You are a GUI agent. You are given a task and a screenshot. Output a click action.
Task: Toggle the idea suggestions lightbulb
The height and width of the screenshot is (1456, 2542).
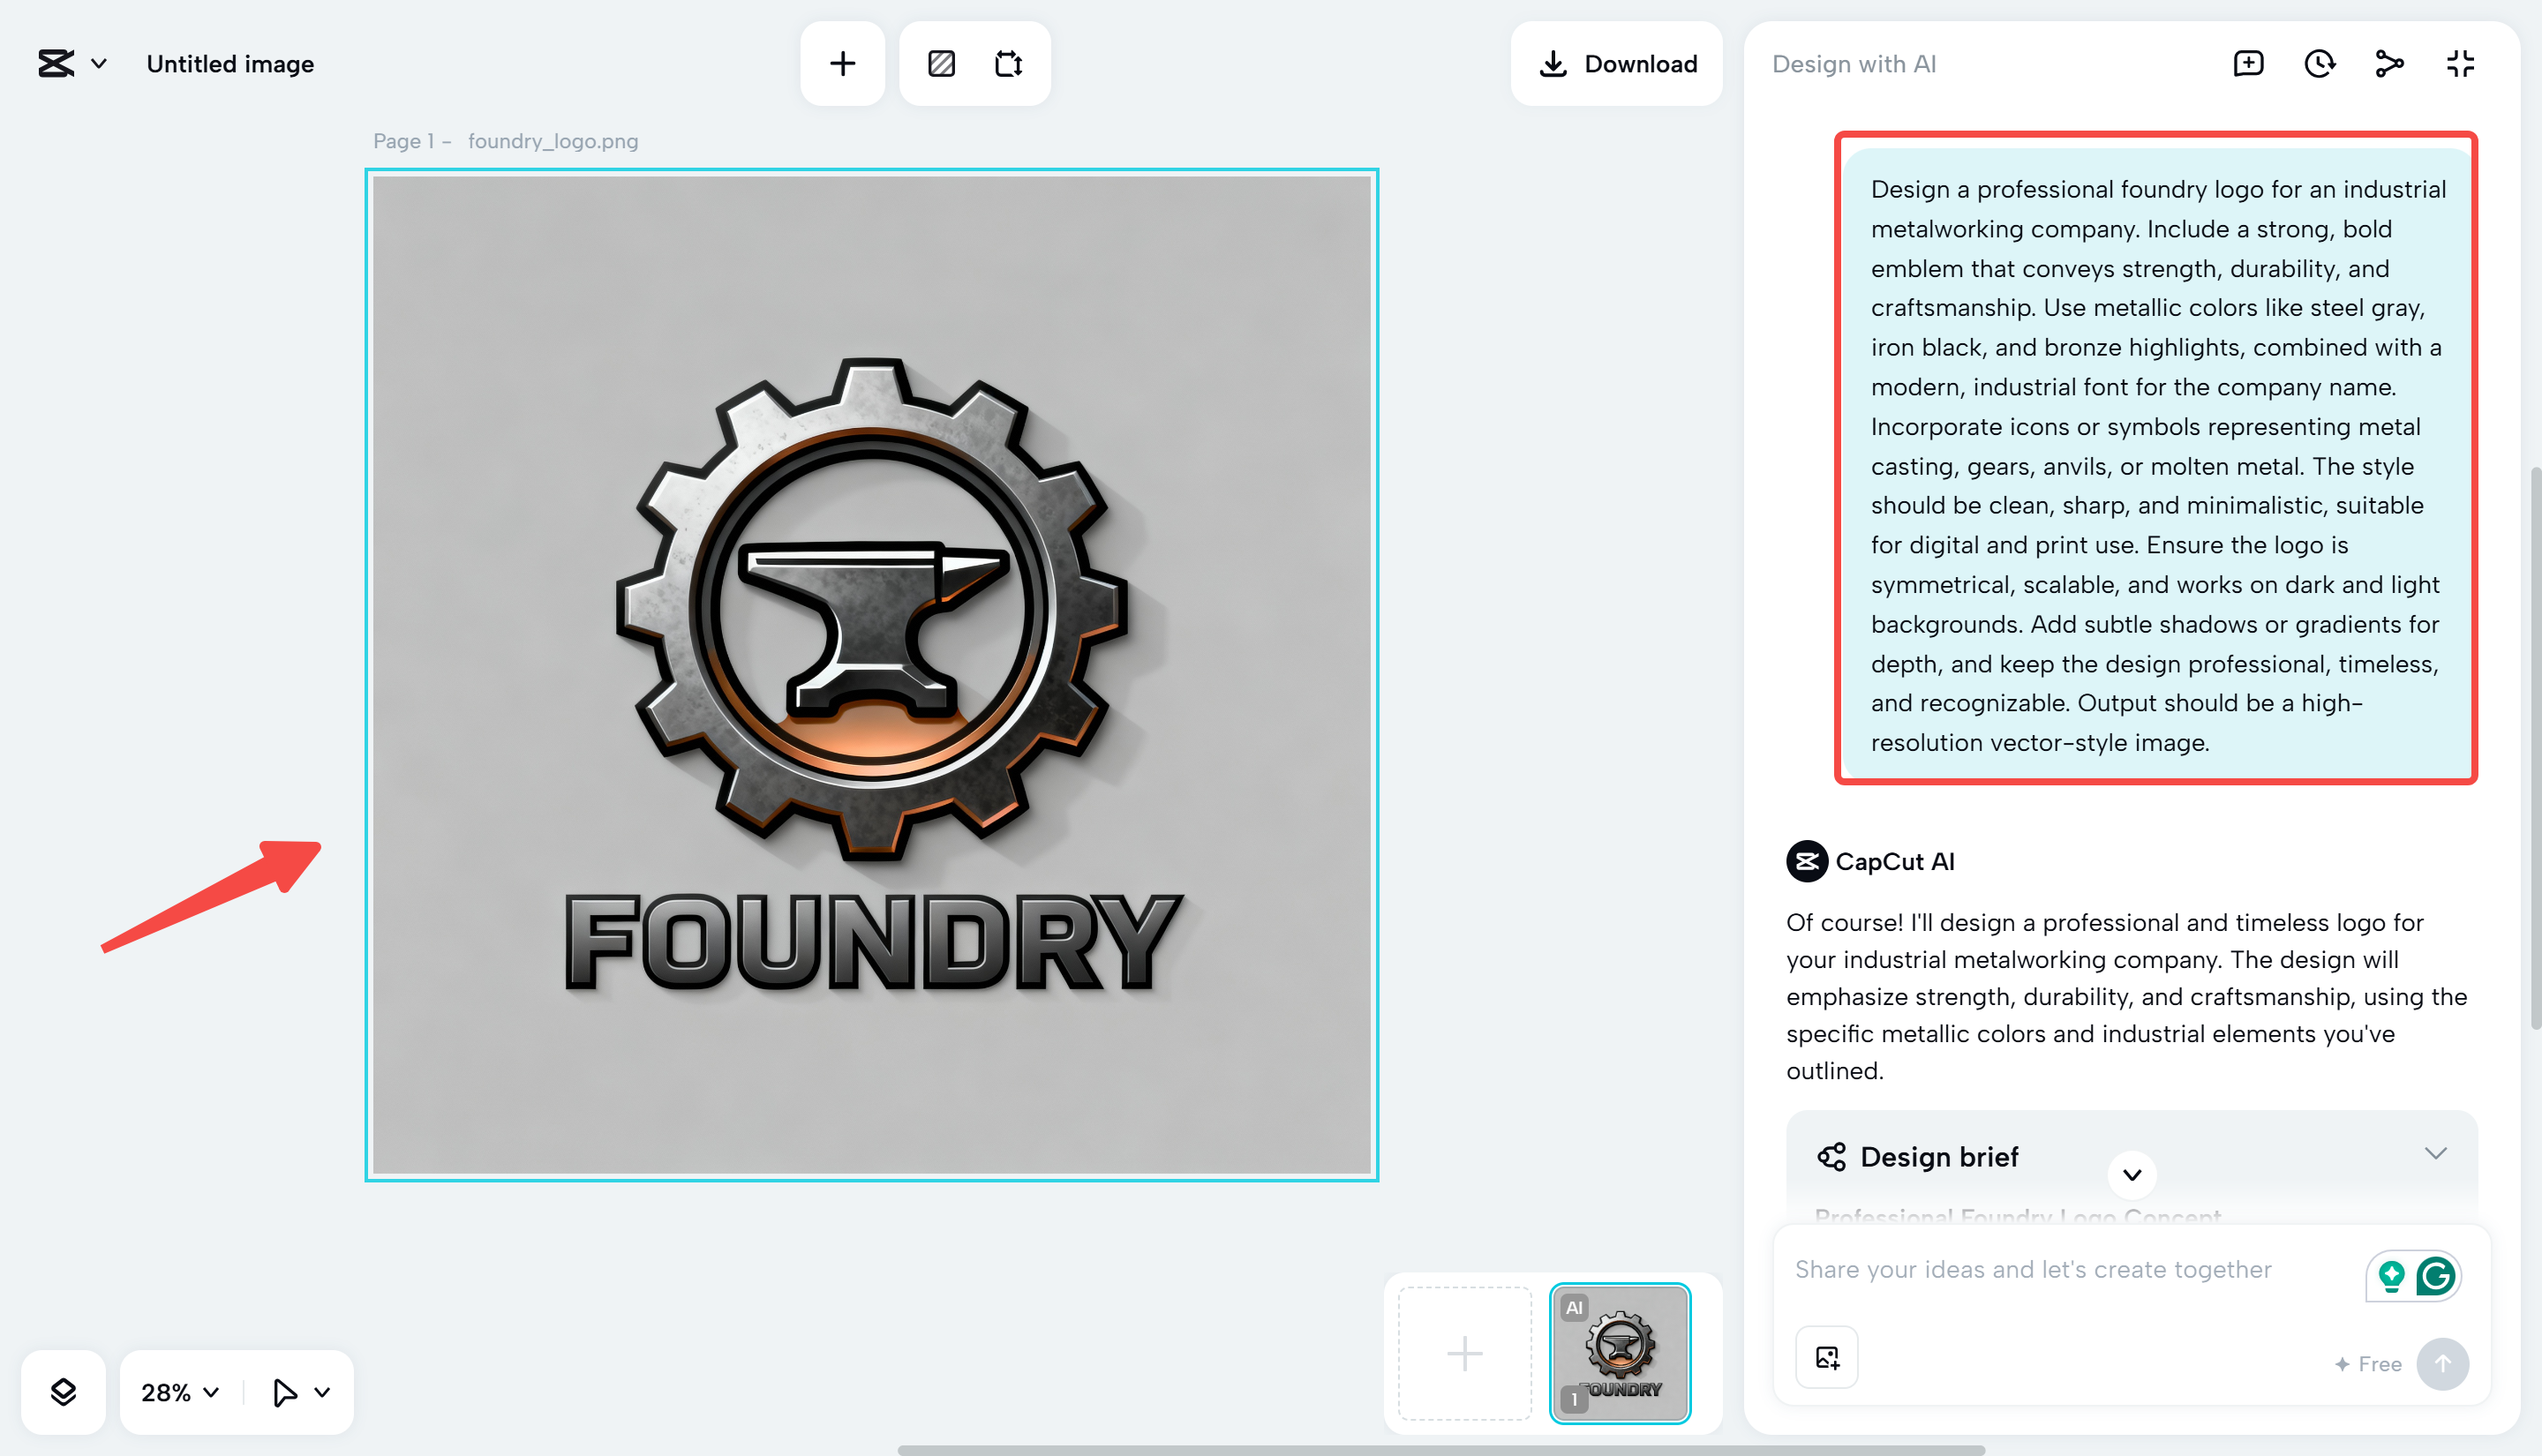pyautogui.click(x=2391, y=1276)
